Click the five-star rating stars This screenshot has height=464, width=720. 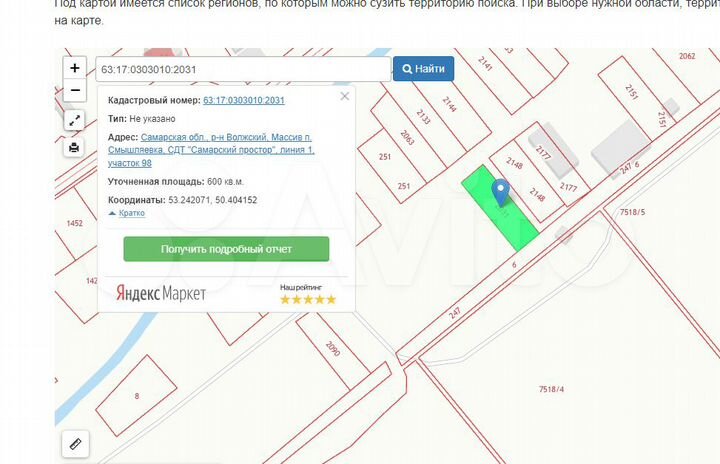tap(308, 300)
